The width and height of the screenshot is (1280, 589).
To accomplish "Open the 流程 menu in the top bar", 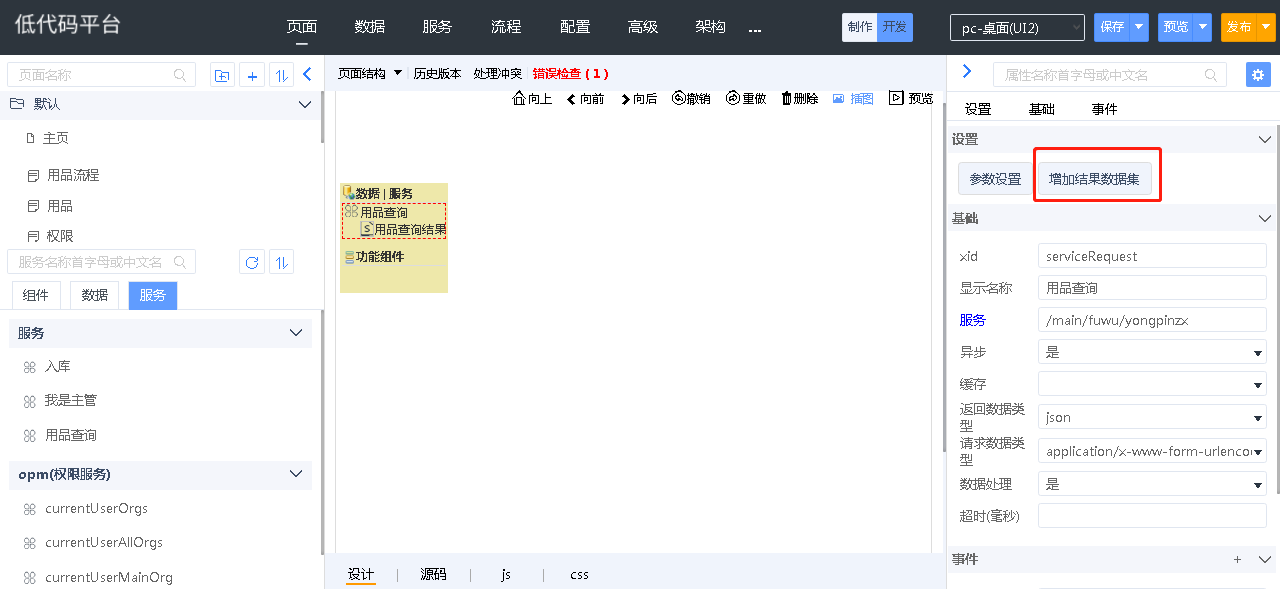I will click(506, 27).
